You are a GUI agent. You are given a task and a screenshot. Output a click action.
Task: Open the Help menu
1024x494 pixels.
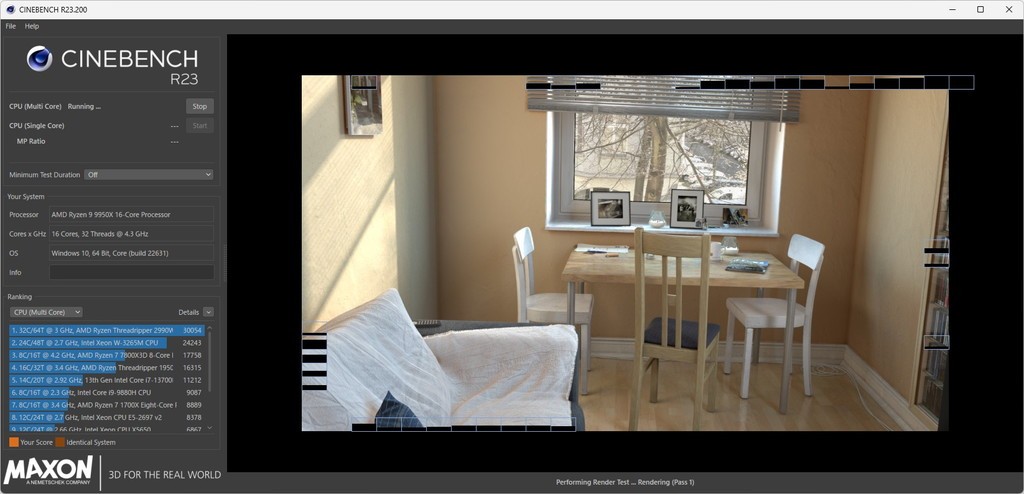pyautogui.click(x=32, y=26)
